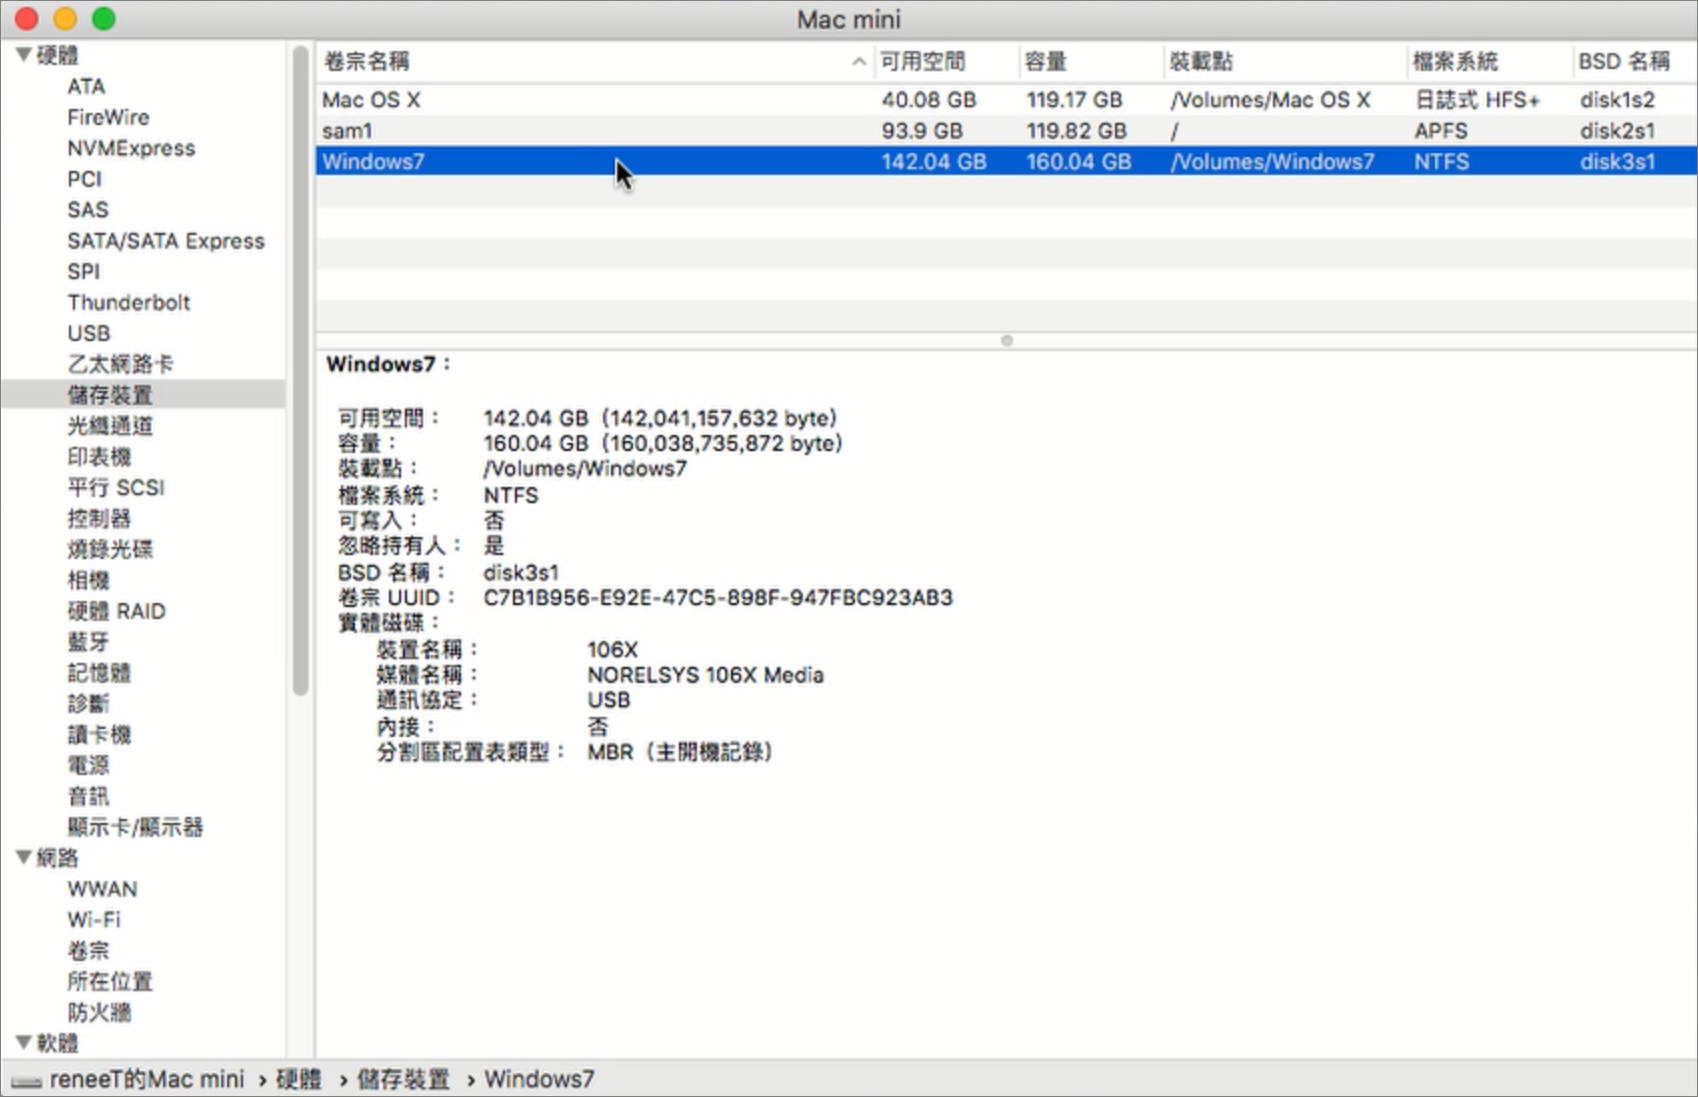The image size is (1698, 1097).
Task: Select 卷宗 volumes entry under network
Action: coord(88,951)
